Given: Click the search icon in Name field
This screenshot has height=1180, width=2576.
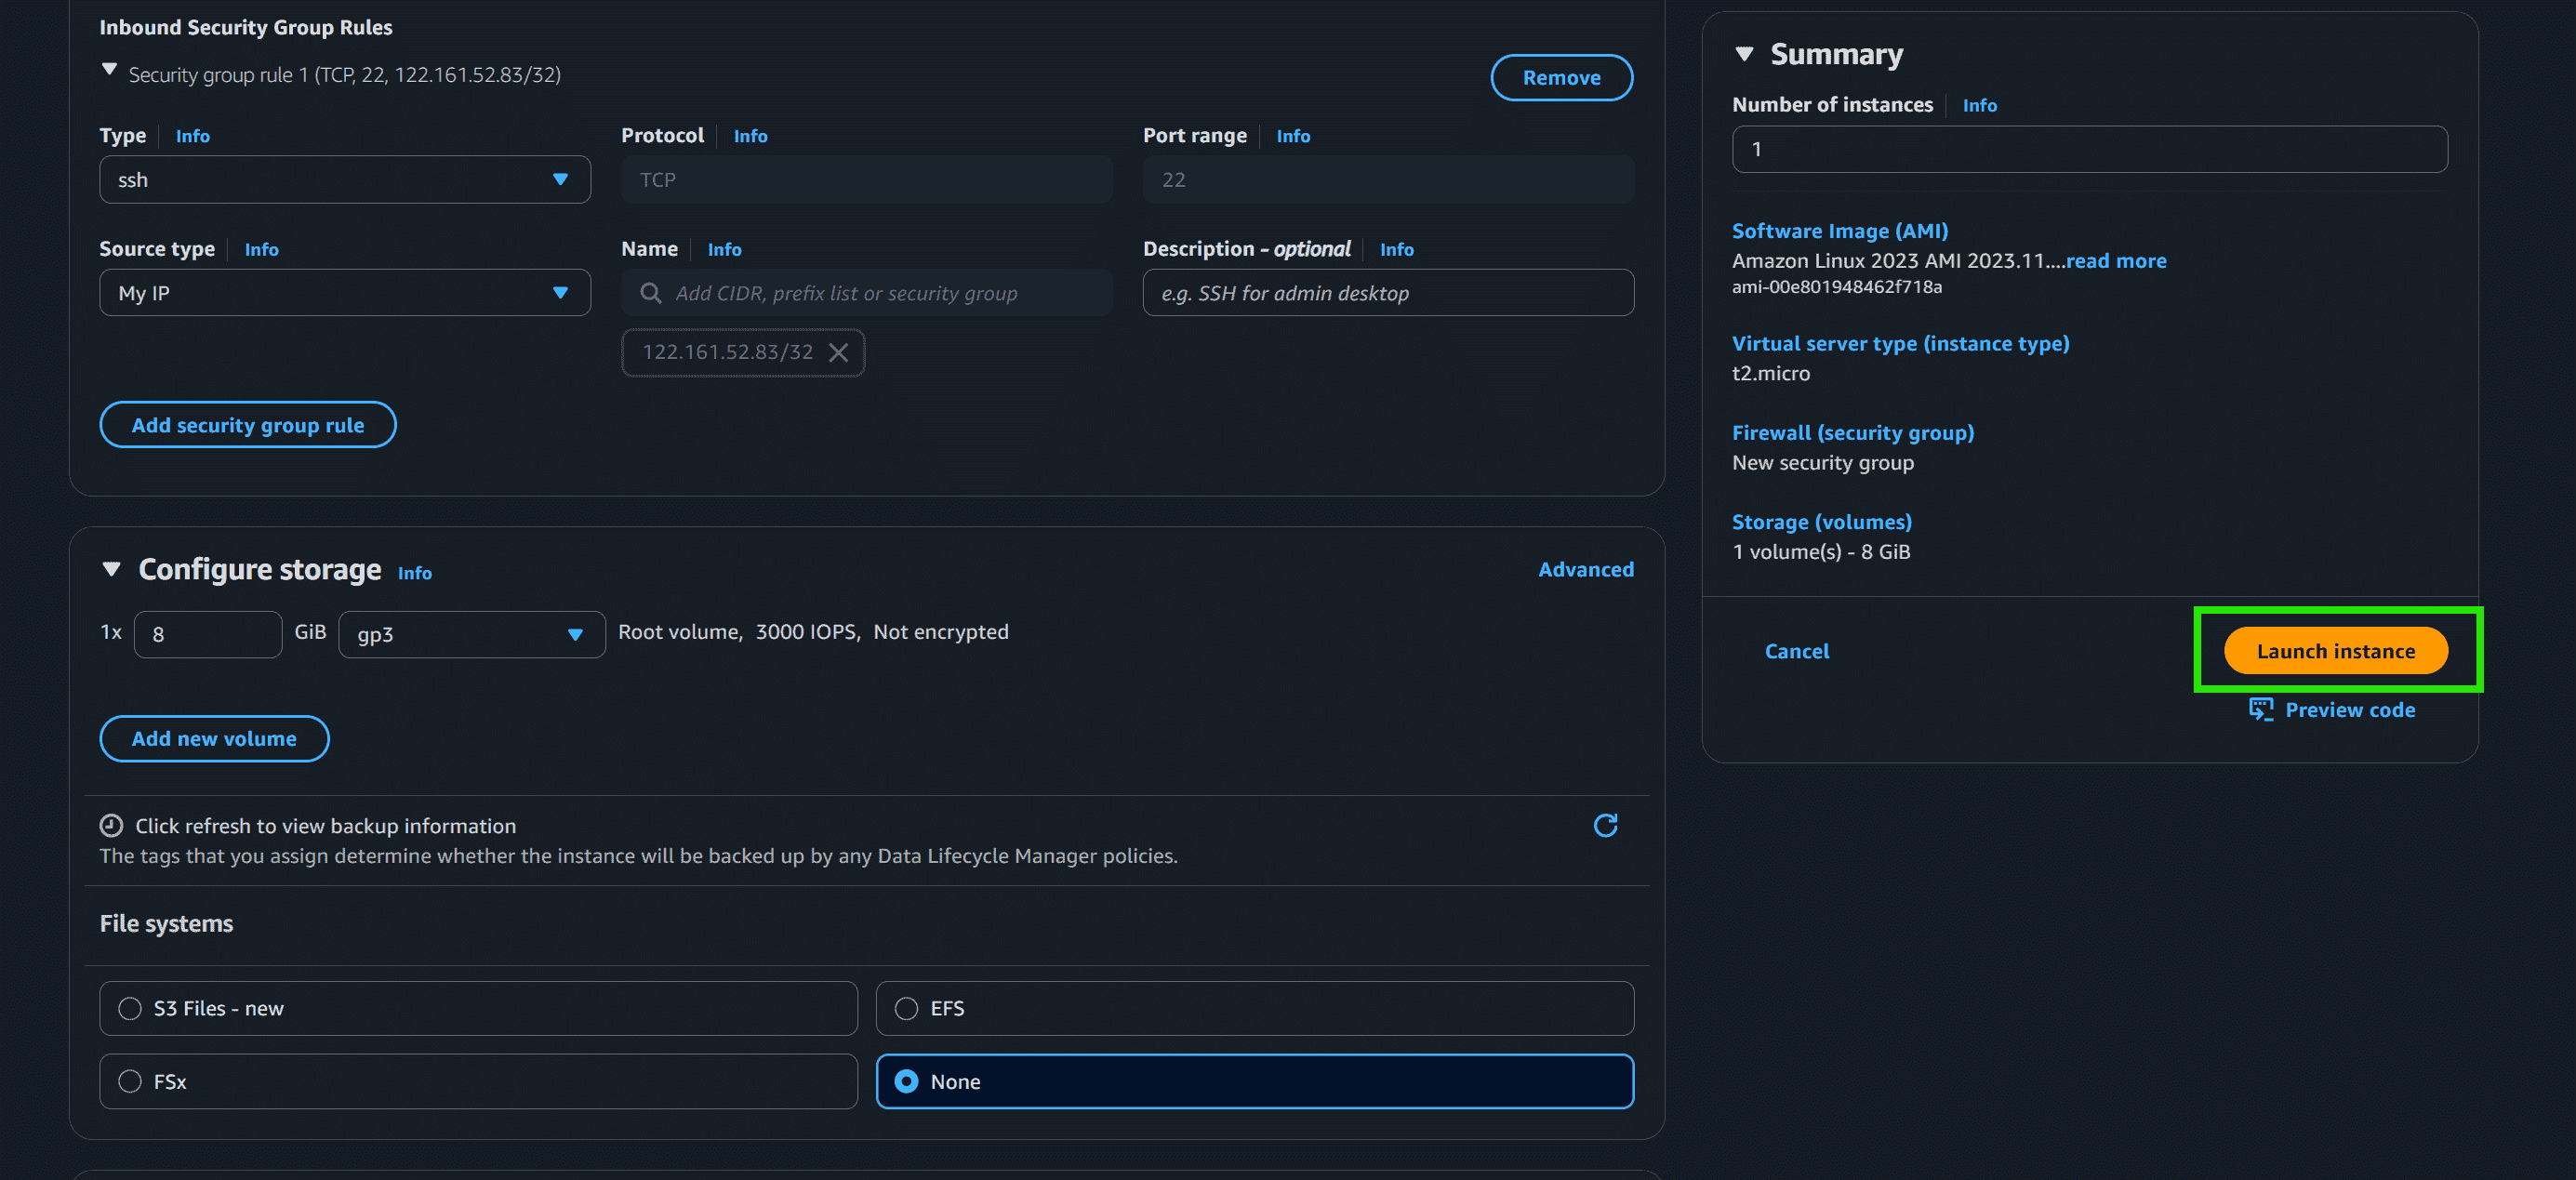Looking at the screenshot, I should (650, 293).
